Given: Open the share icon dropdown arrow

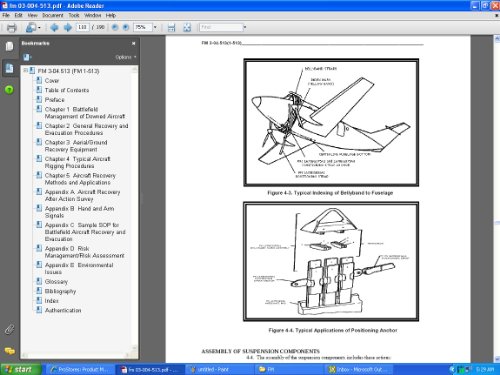Looking at the screenshot, I should click(39, 28).
